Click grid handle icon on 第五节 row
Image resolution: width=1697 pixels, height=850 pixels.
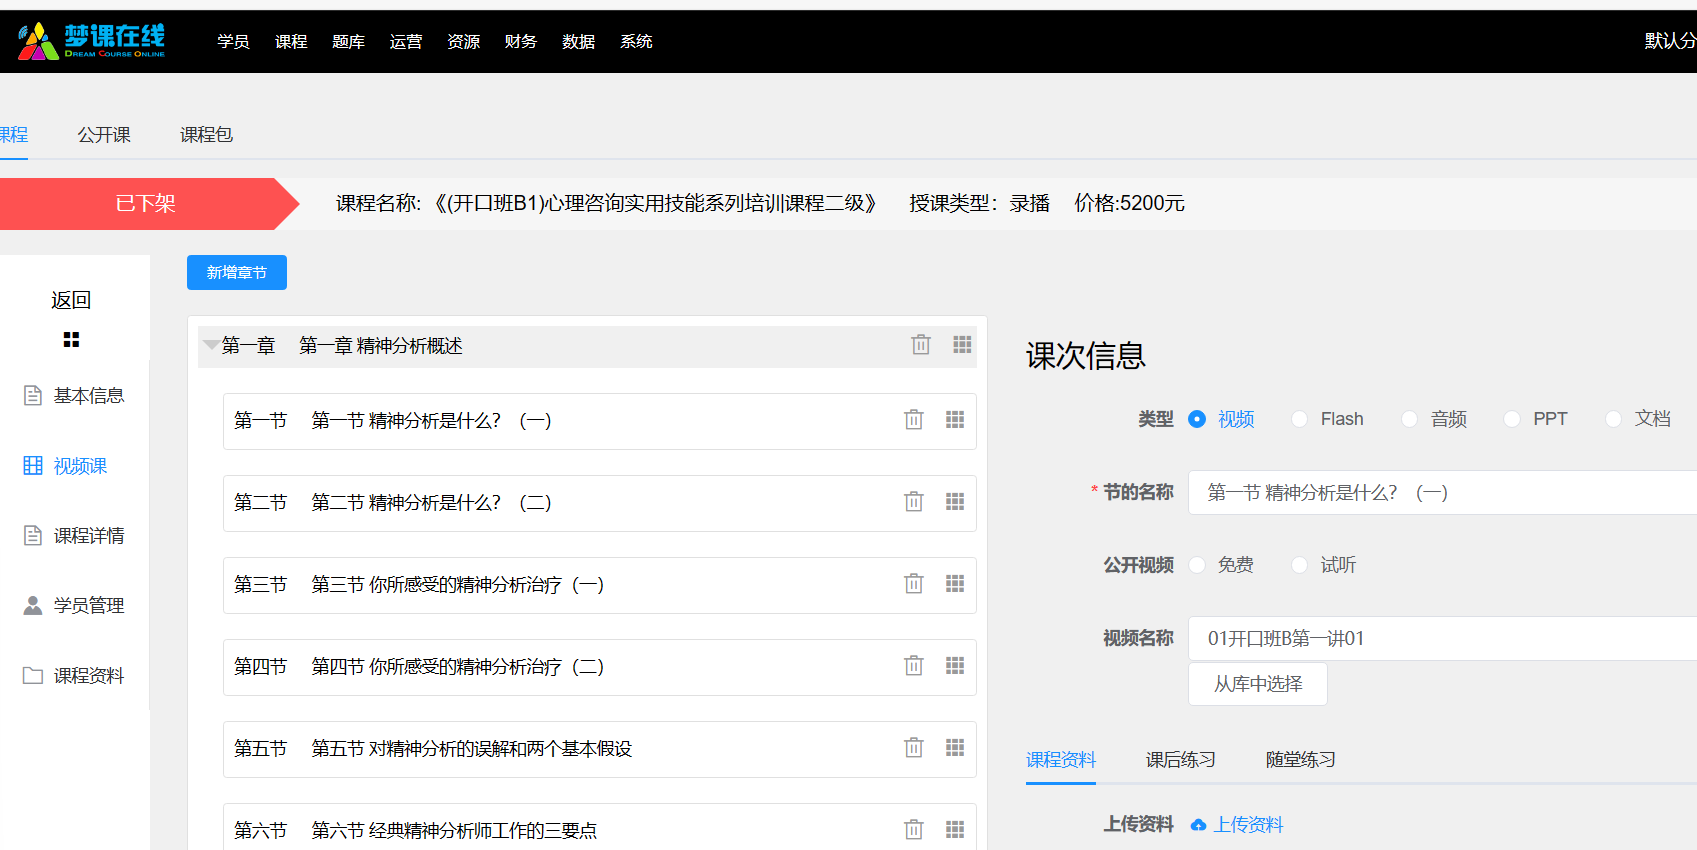point(955,748)
